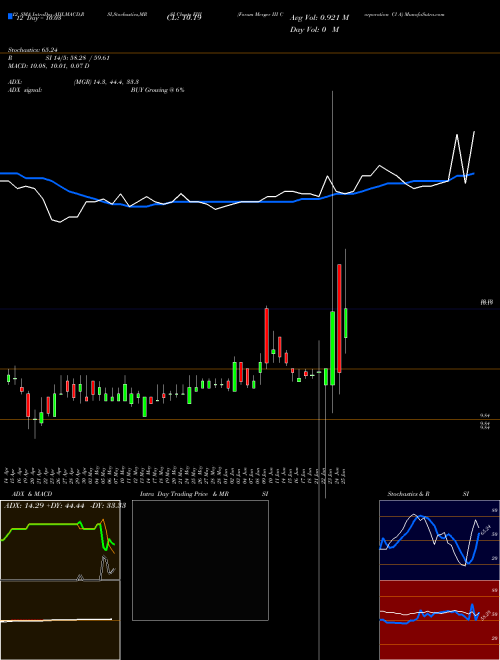Screen dimensions: 500x660
Task: Open the ManafaSutra.com watermark link
Action: [423, 14]
